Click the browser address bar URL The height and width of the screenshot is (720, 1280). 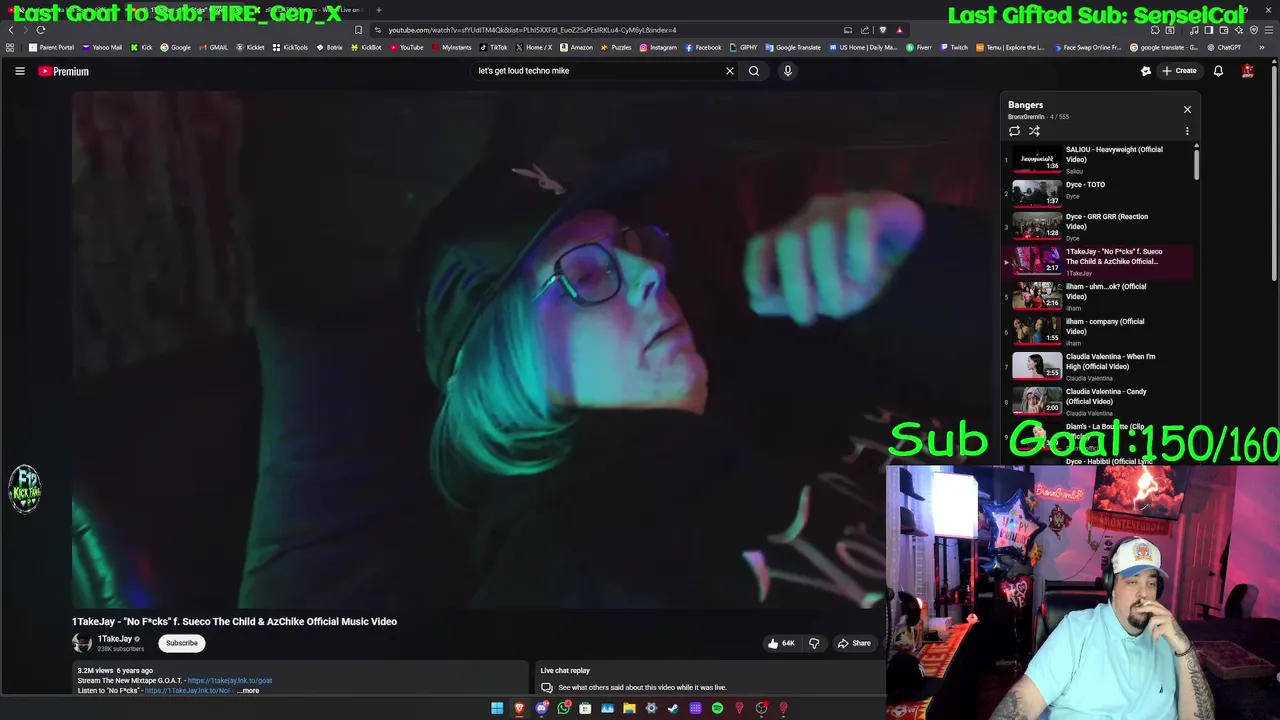532,30
